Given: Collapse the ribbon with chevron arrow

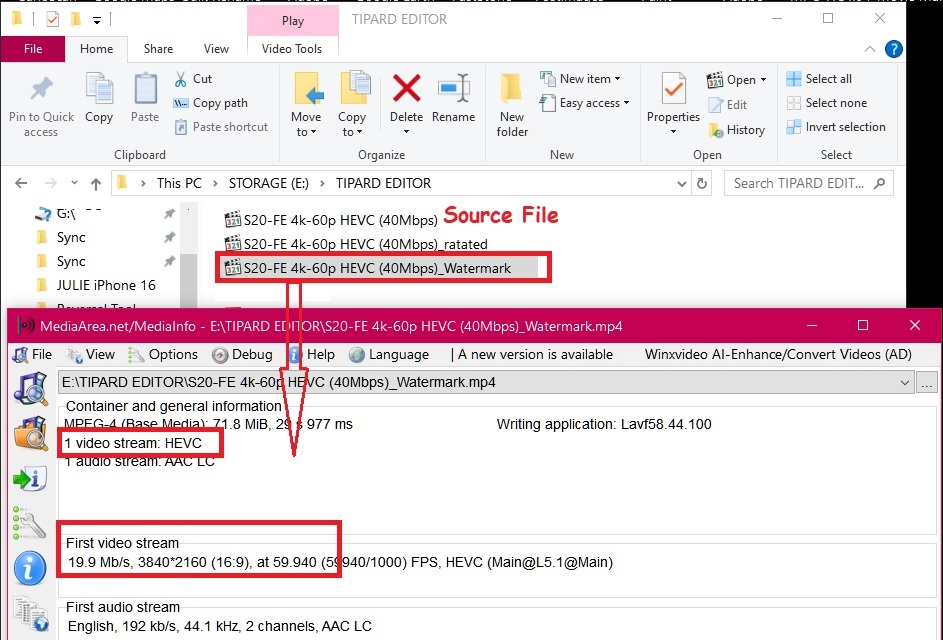Looking at the screenshot, I should point(870,49).
